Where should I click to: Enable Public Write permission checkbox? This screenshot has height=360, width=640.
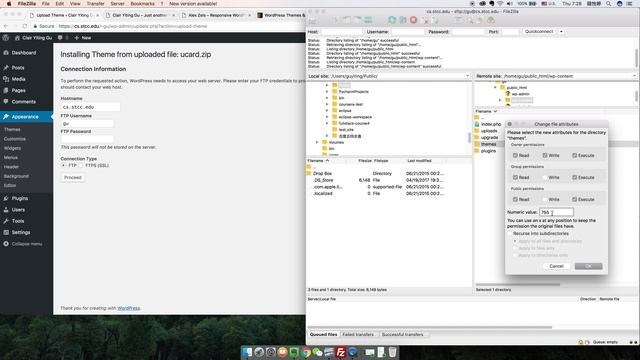(x=545, y=200)
